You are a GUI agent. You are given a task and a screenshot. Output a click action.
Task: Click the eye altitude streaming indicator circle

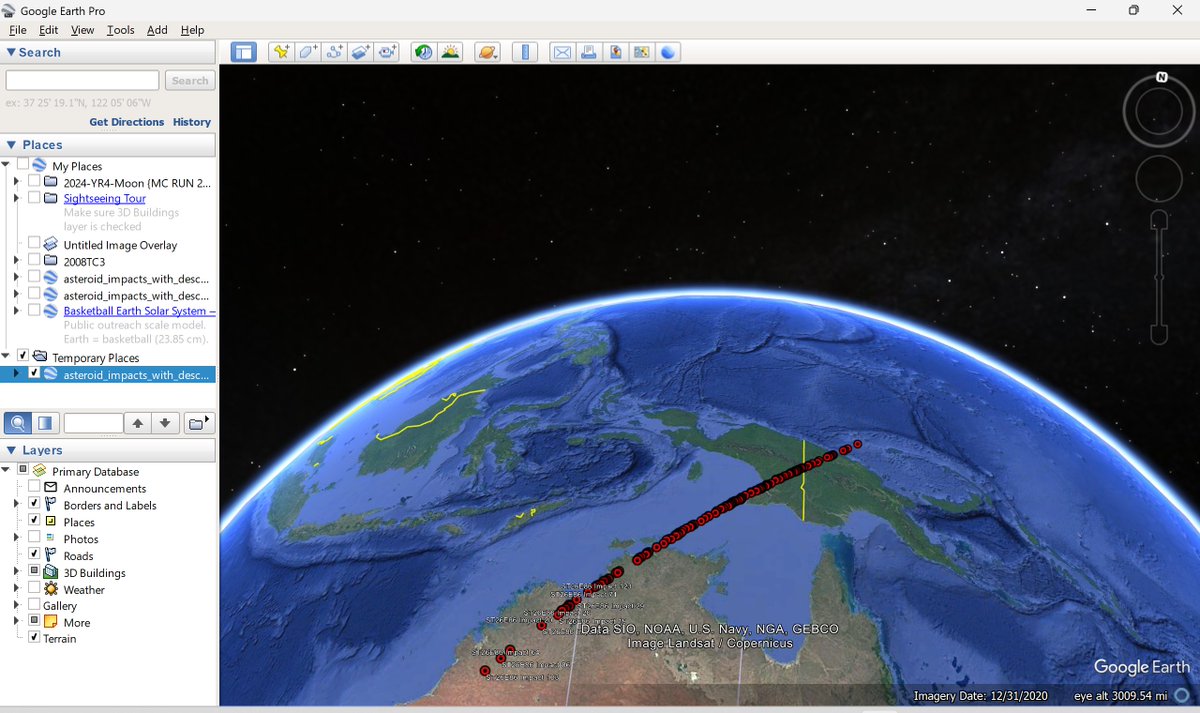[1181, 696]
